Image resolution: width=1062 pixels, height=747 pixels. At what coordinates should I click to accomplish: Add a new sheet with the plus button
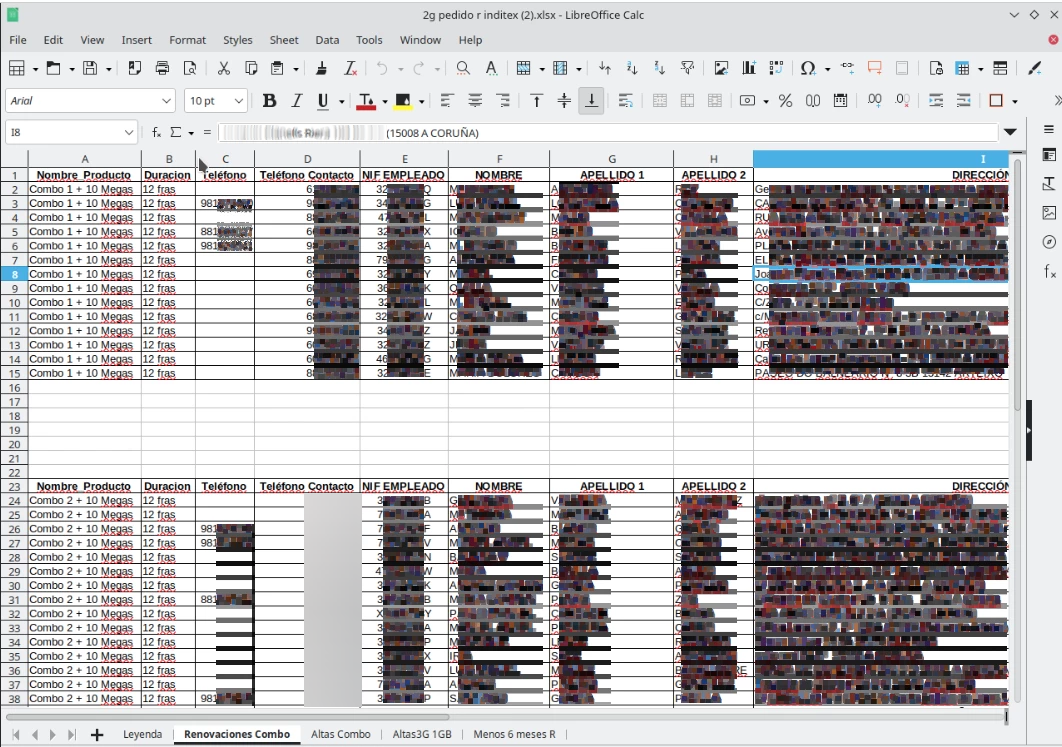pyautogui.click(x=97, y=734)
